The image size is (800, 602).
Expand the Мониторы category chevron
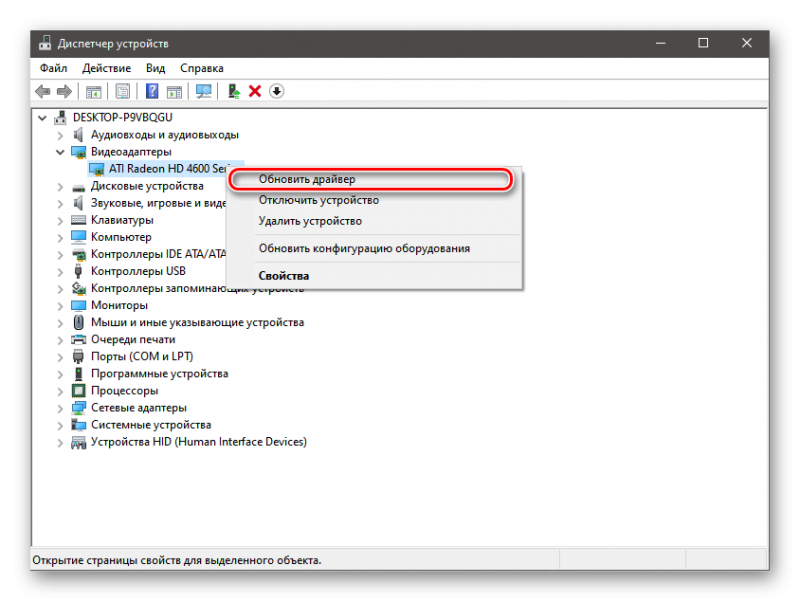pyautogui.click(x=60, y=306)
